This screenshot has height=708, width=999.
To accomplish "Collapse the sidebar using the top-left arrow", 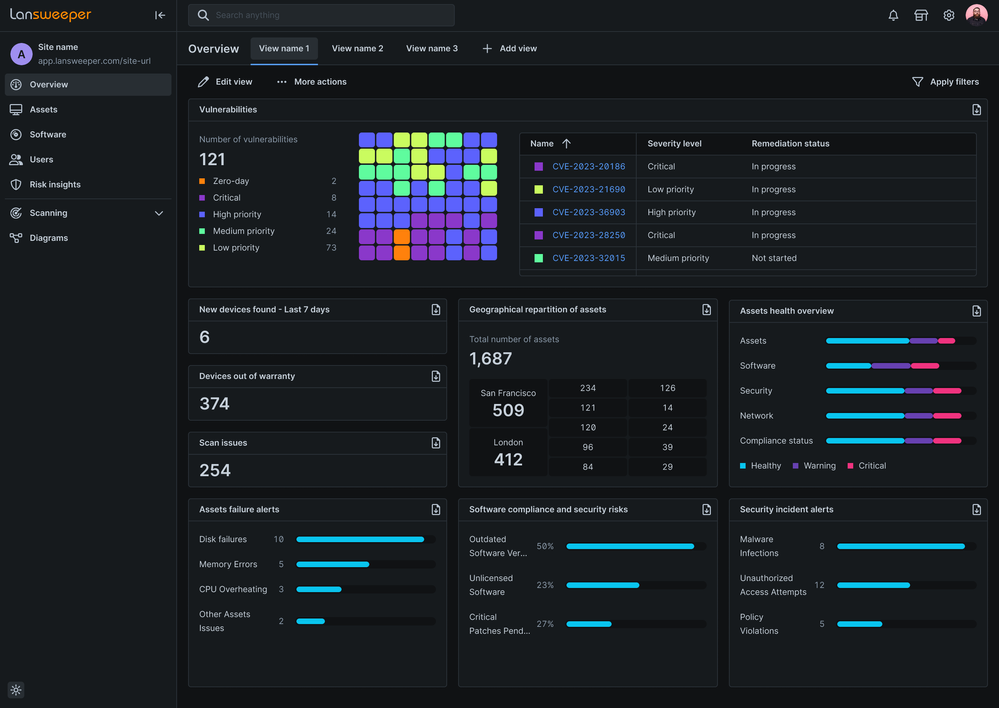I will [x=159, y=15].
